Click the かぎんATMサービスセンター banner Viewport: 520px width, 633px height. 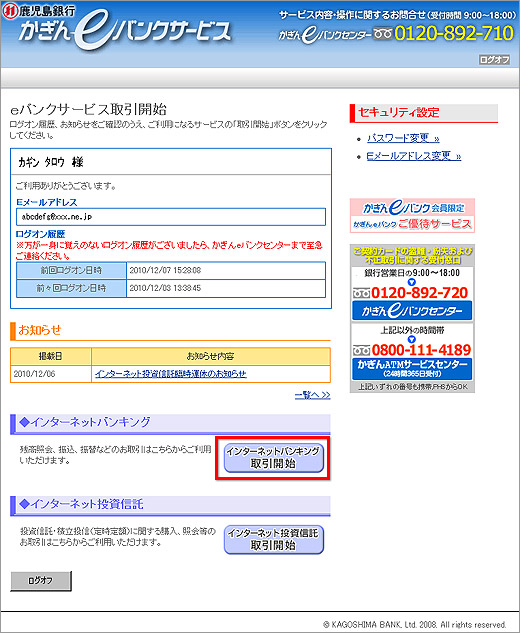[412, 369]
